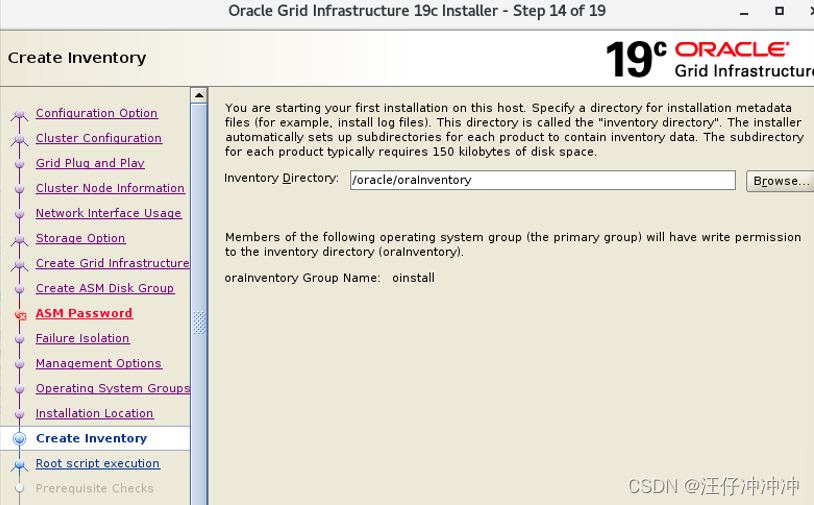Click the Create Inventory current-step bullet
The height and width of the screenshot is (505, 814).
click(19, 439)
